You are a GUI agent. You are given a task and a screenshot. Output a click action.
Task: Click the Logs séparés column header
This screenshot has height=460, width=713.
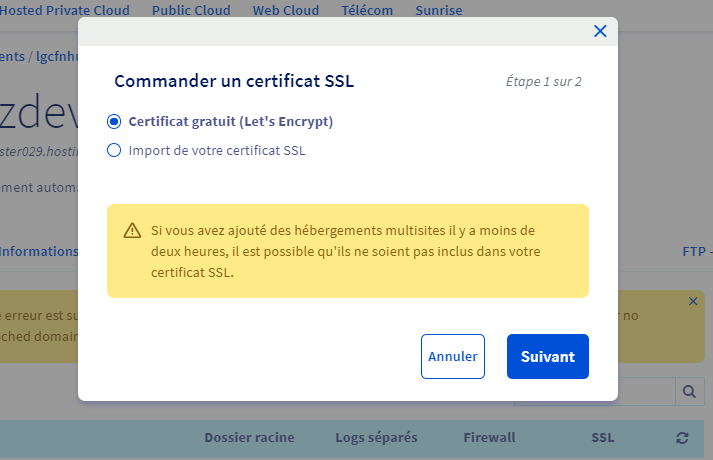[x=376, y=438]
